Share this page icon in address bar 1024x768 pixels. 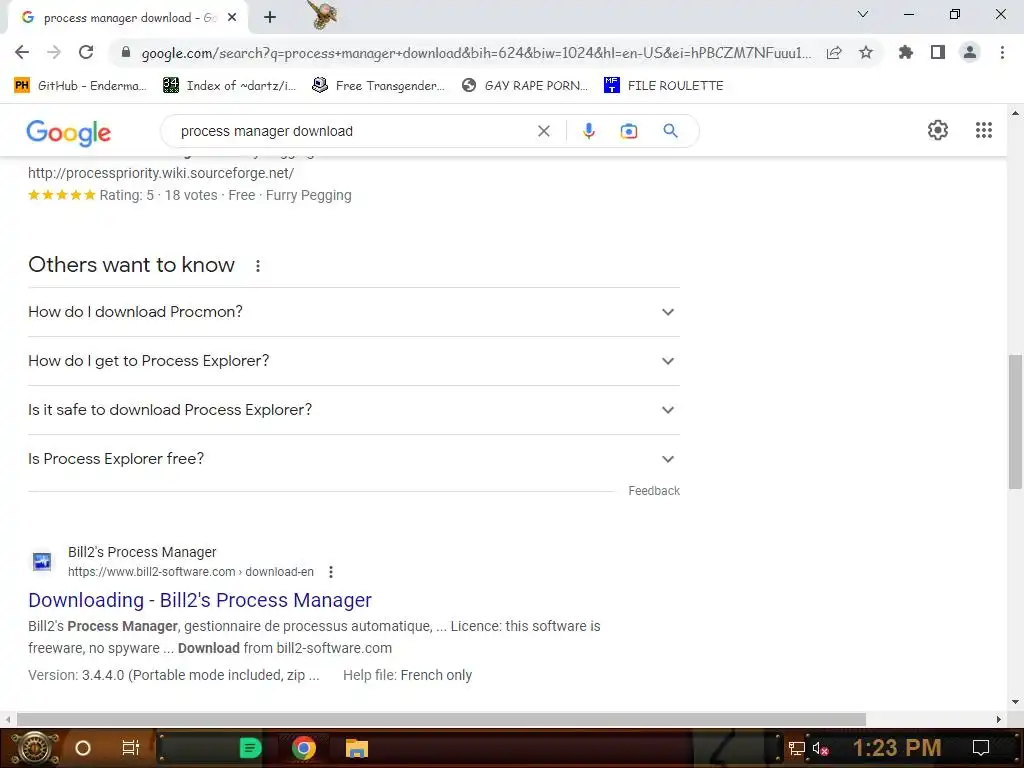834,53
